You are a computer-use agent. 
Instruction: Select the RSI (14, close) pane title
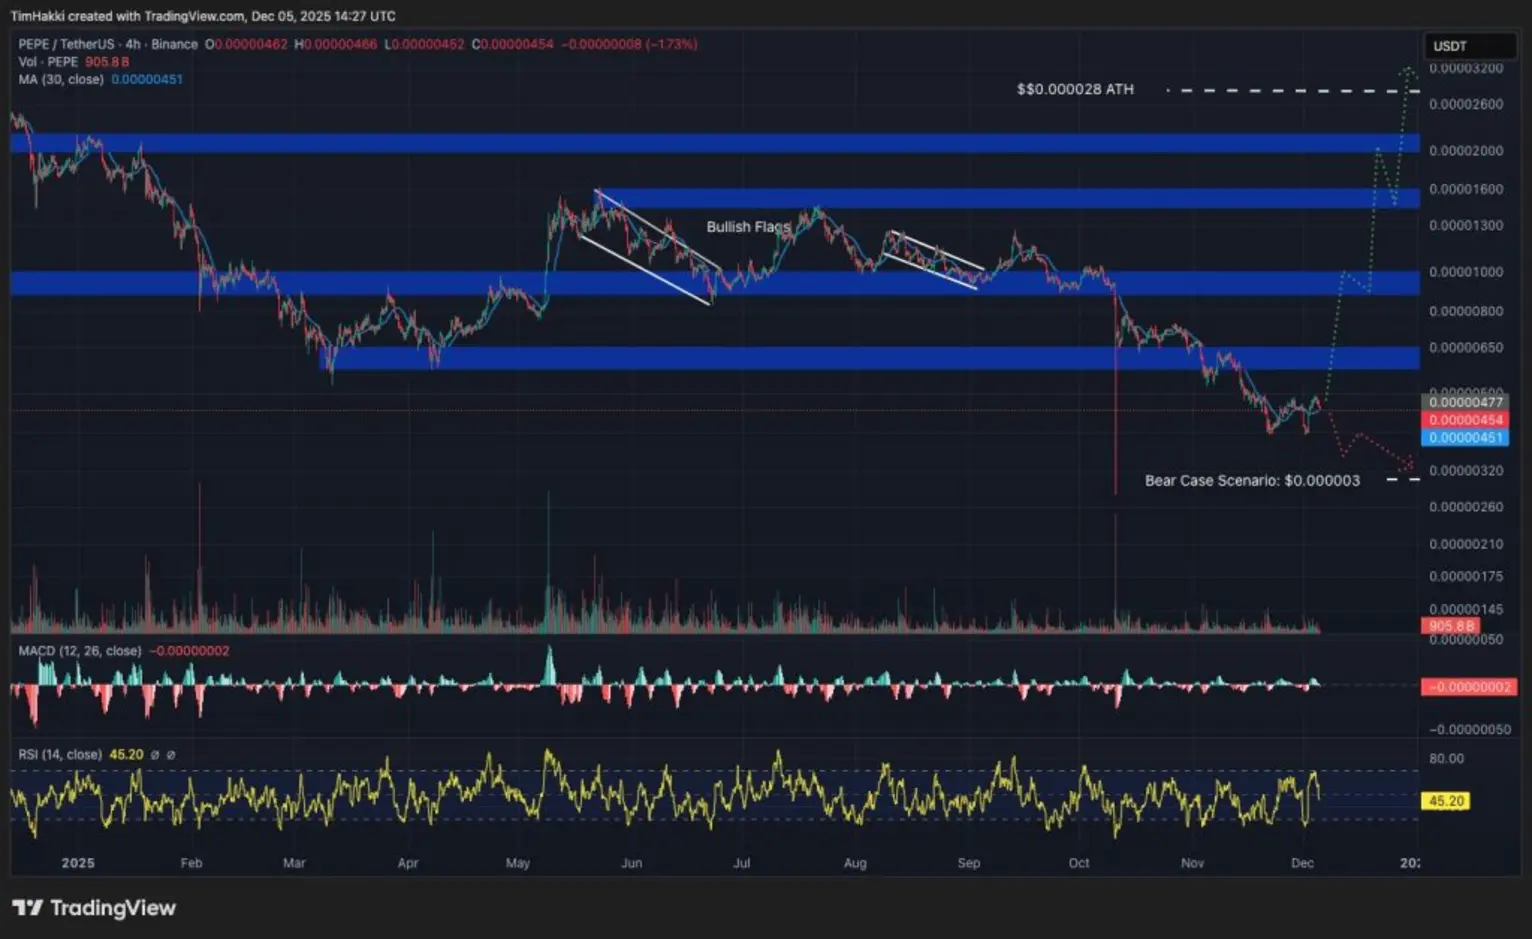62,754
